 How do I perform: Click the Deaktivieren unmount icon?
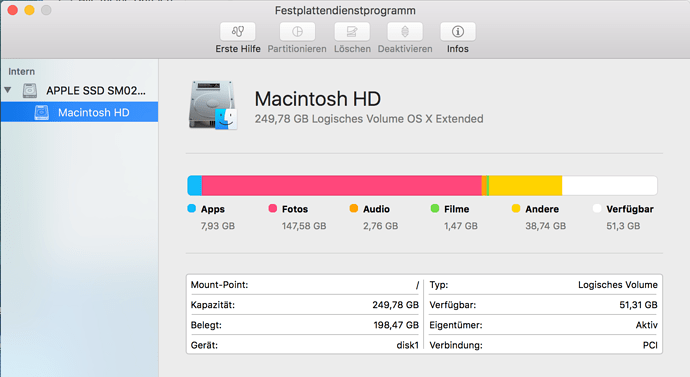(x=405, y=32)
